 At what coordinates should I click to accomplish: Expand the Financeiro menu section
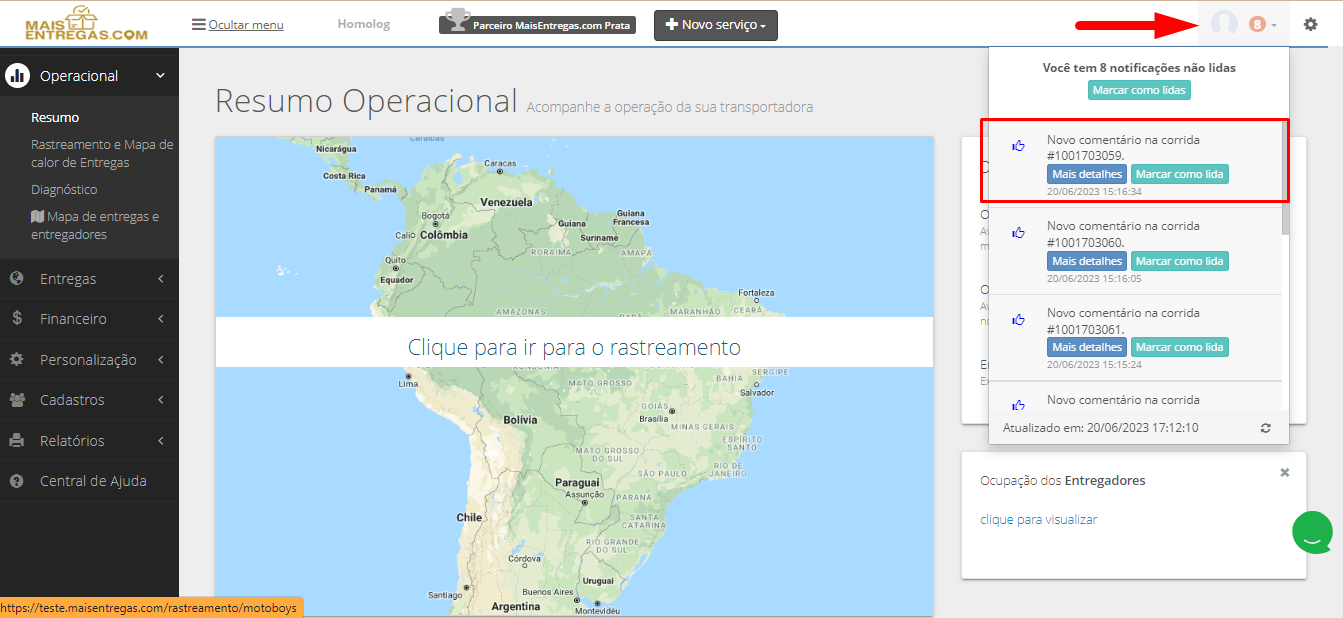(89, 319)
